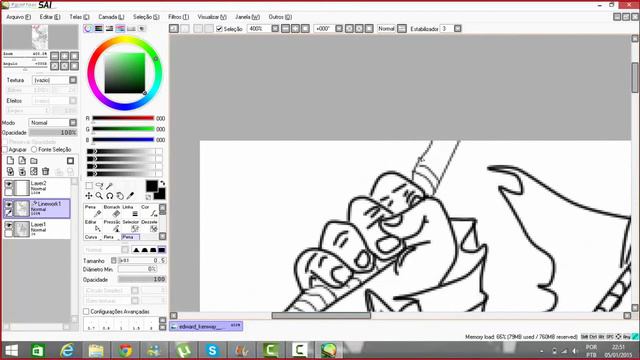Select the lasso selection tool

[x=99, y=186]
